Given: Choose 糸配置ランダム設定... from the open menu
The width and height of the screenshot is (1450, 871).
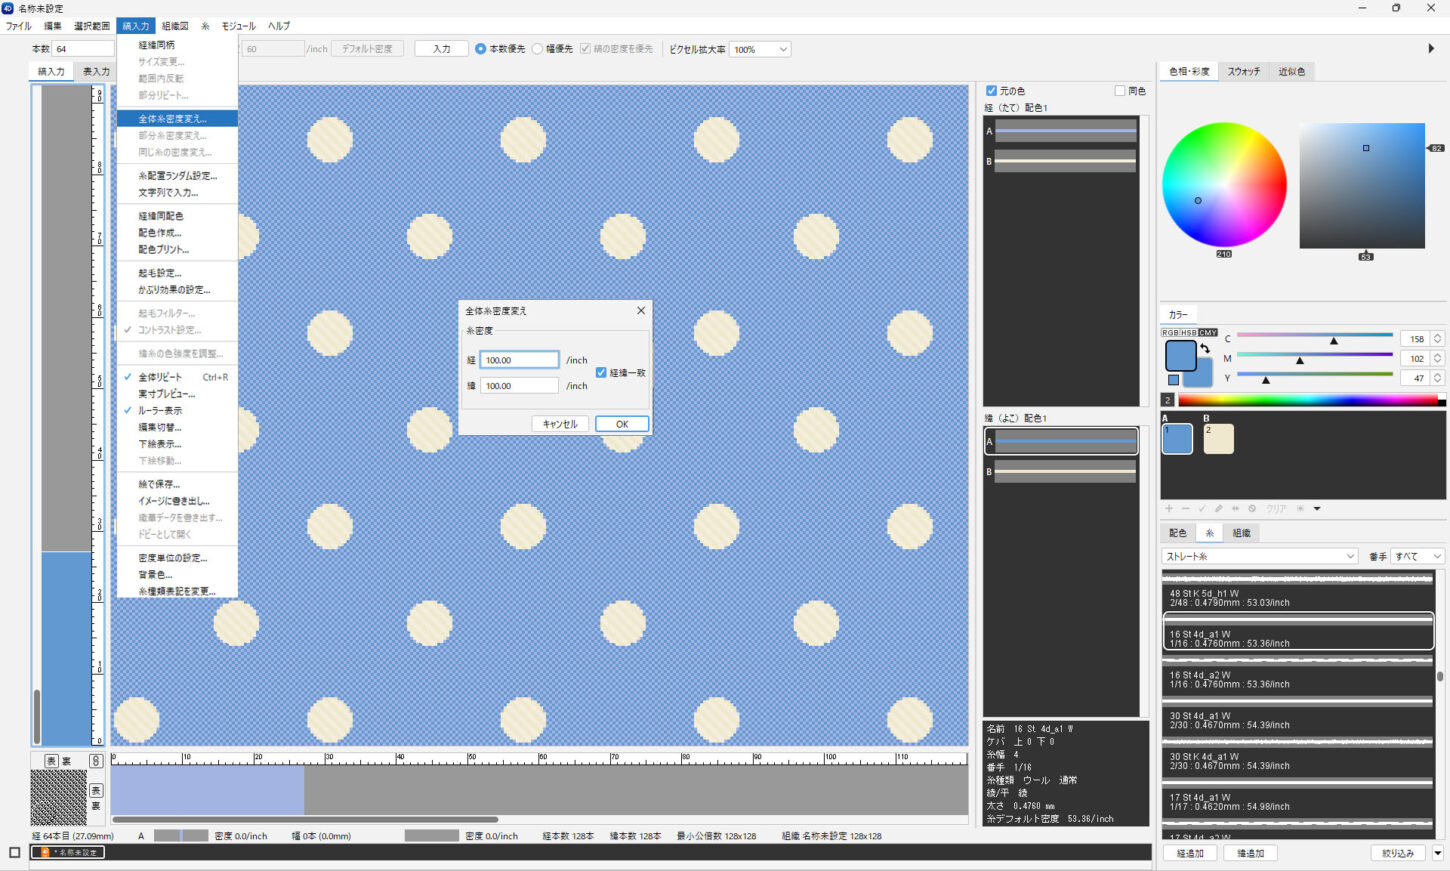Looking at the screenshot, I should pos(177,176).
